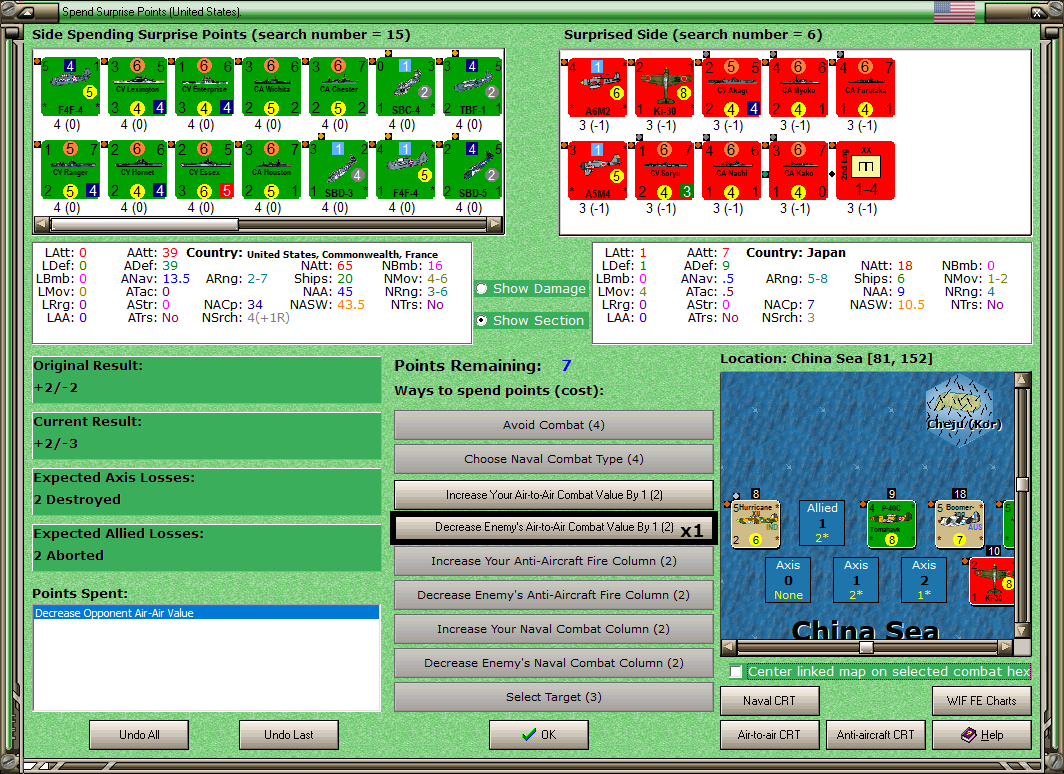The height and width of the screenshot is (774, 1064).
Task: Click left arrow of map horizontal scrollbar
Action: [728, 647]
